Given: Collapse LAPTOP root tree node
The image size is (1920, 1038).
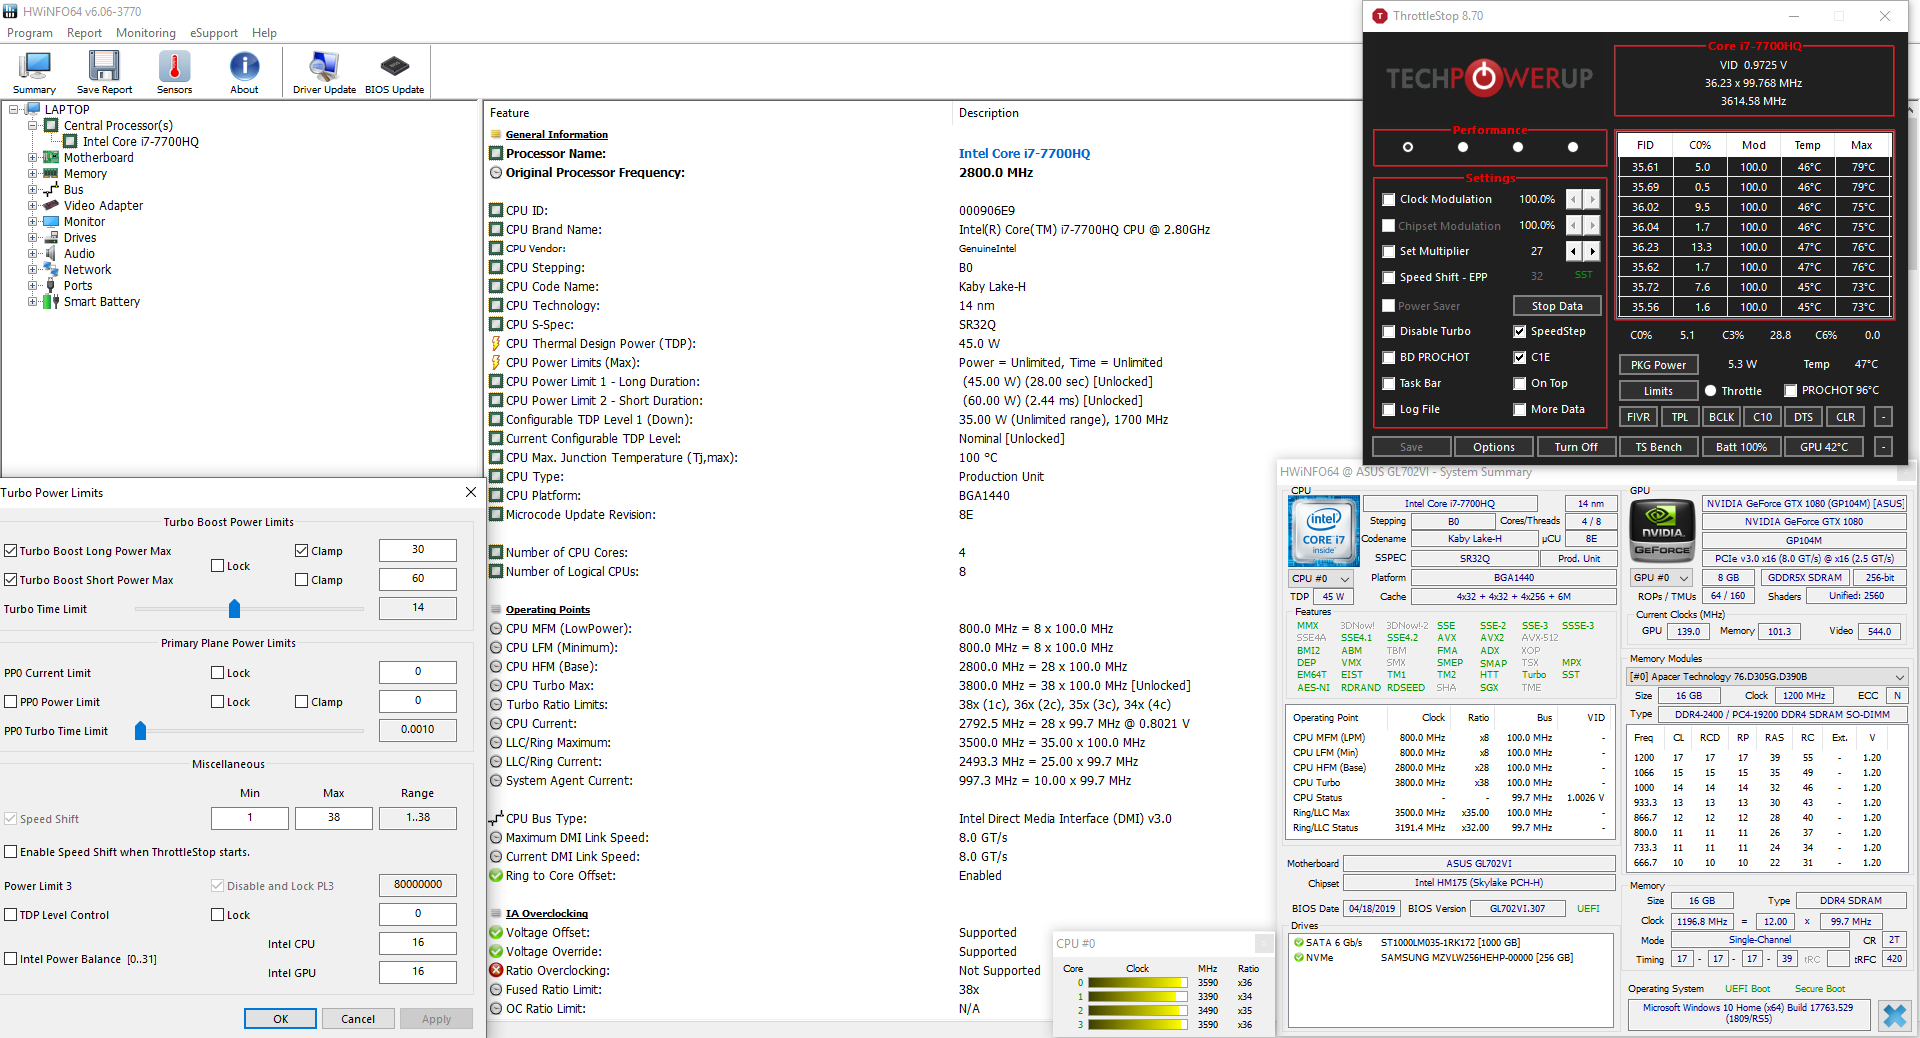Looking at the screenshot, I should pyautogui.click(x=14, y=110).
